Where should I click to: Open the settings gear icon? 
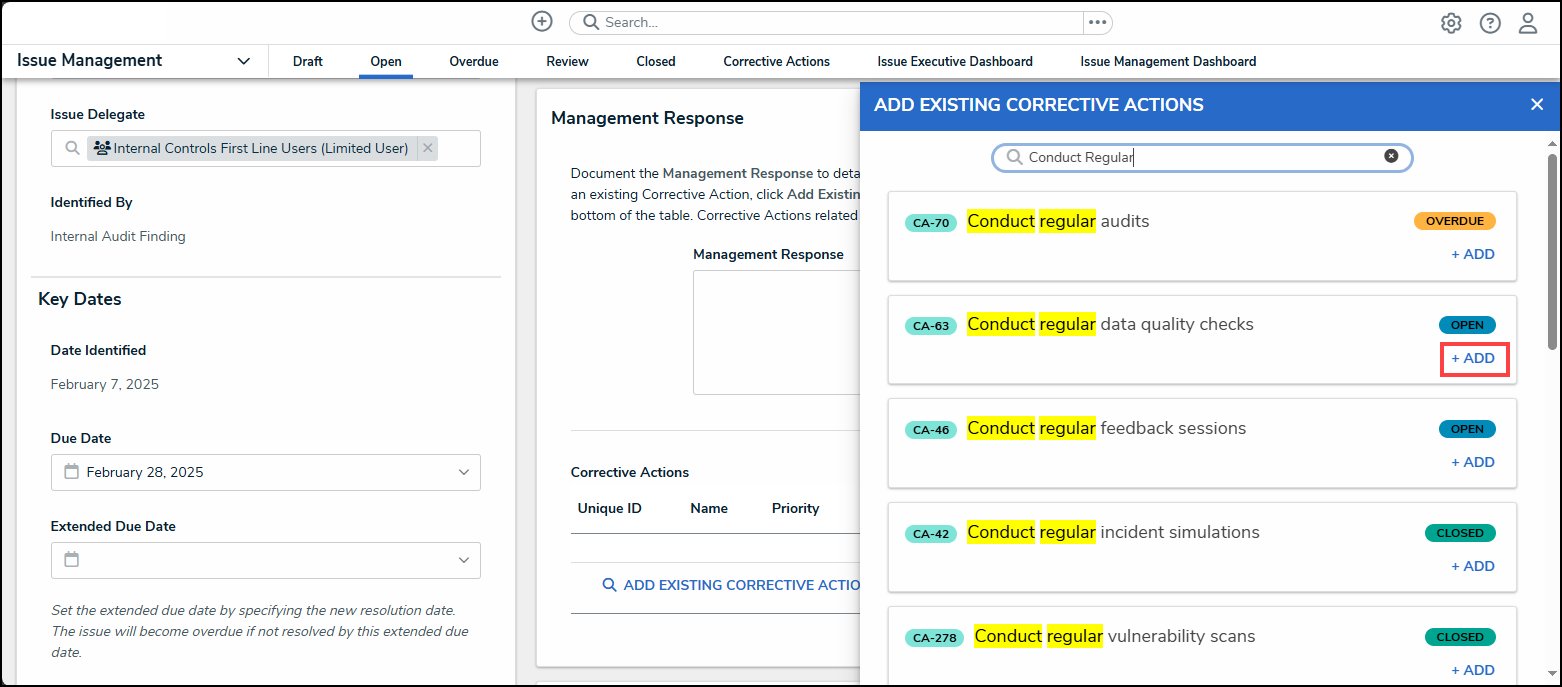pyautogui.click(x=1451, y=23)
